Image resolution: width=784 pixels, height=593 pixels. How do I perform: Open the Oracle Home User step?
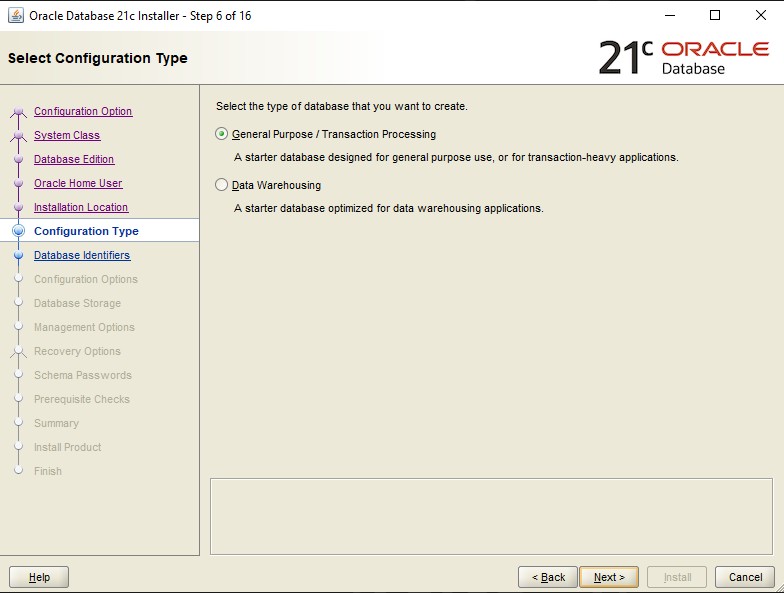click(x=78, y=183)
